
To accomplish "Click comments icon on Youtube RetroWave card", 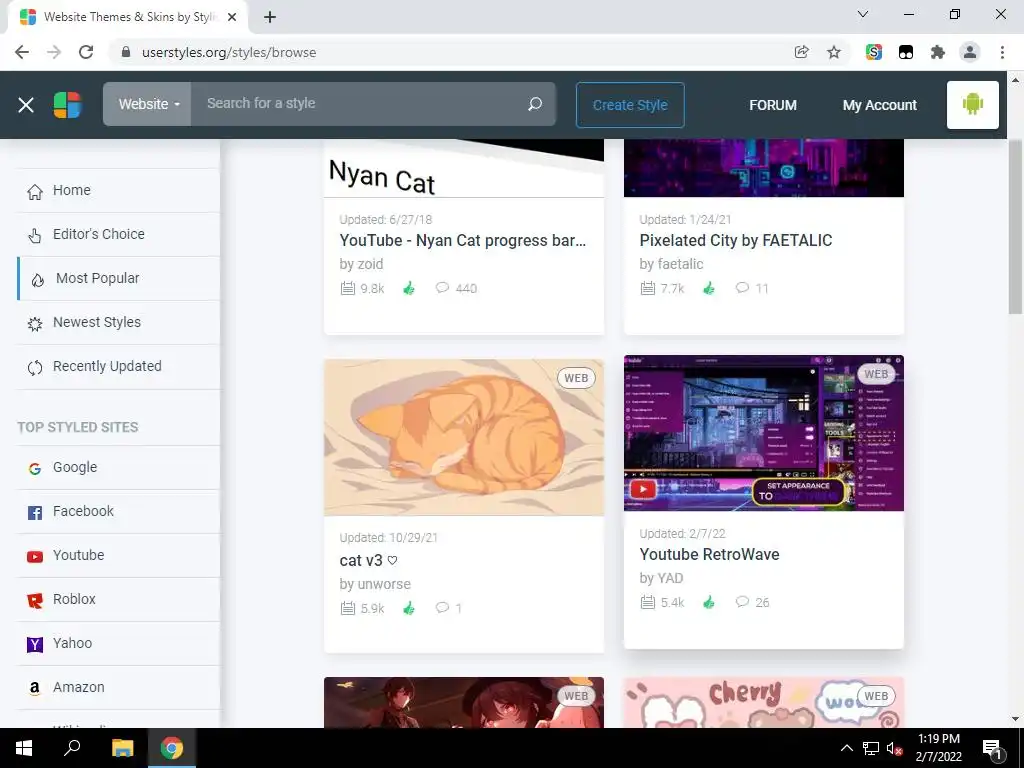I will 742,601.
